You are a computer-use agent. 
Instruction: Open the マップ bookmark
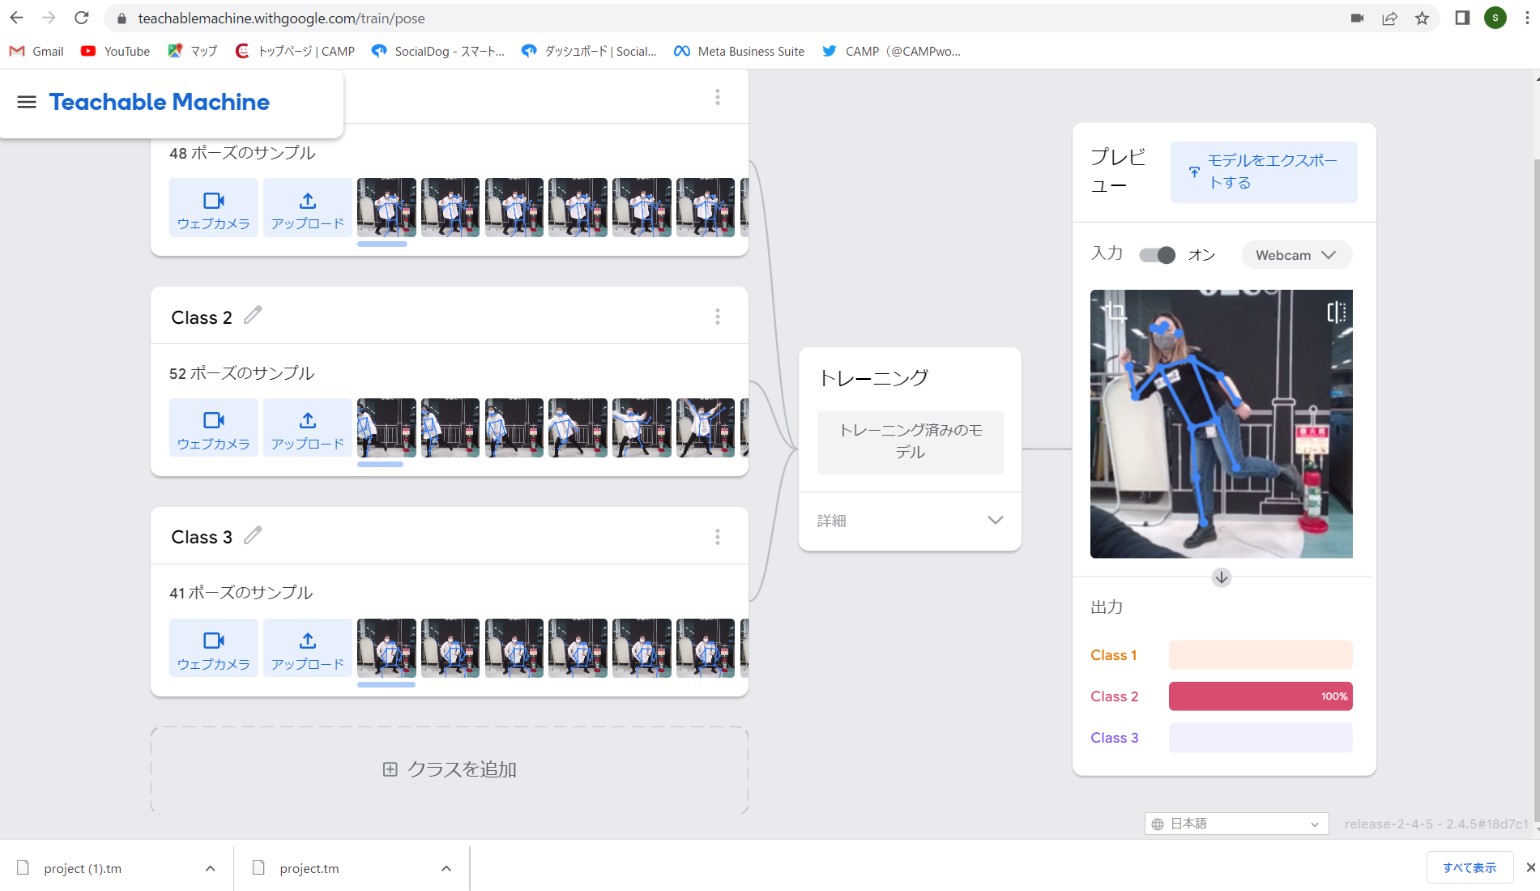pyautogui.click(x=193, y=51)
